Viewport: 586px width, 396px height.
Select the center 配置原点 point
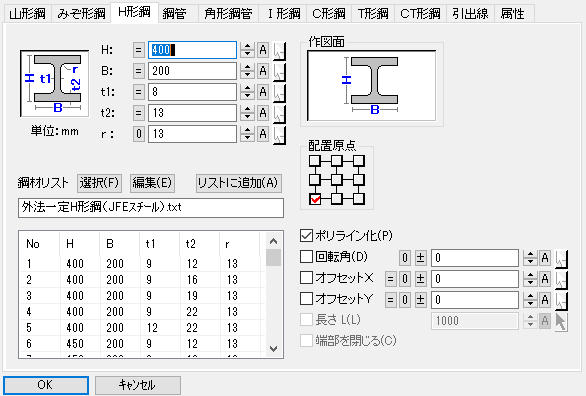(x=337, y=180)
